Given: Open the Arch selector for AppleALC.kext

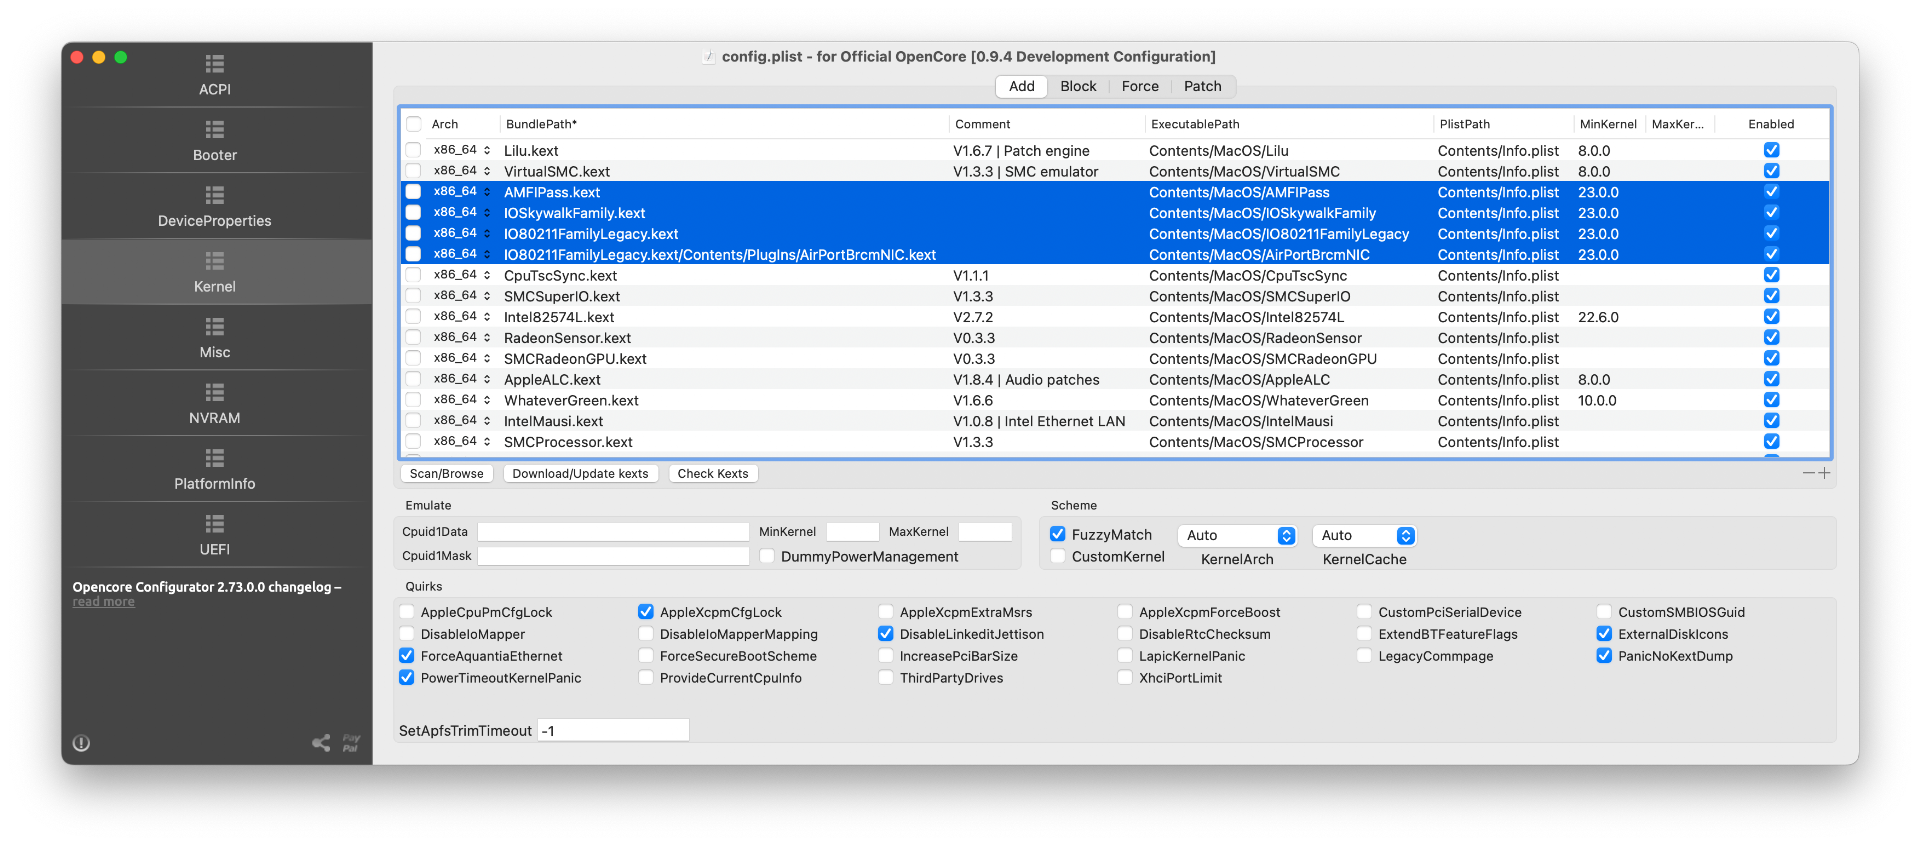Looking at the screenshot, I should coord(462,380).
